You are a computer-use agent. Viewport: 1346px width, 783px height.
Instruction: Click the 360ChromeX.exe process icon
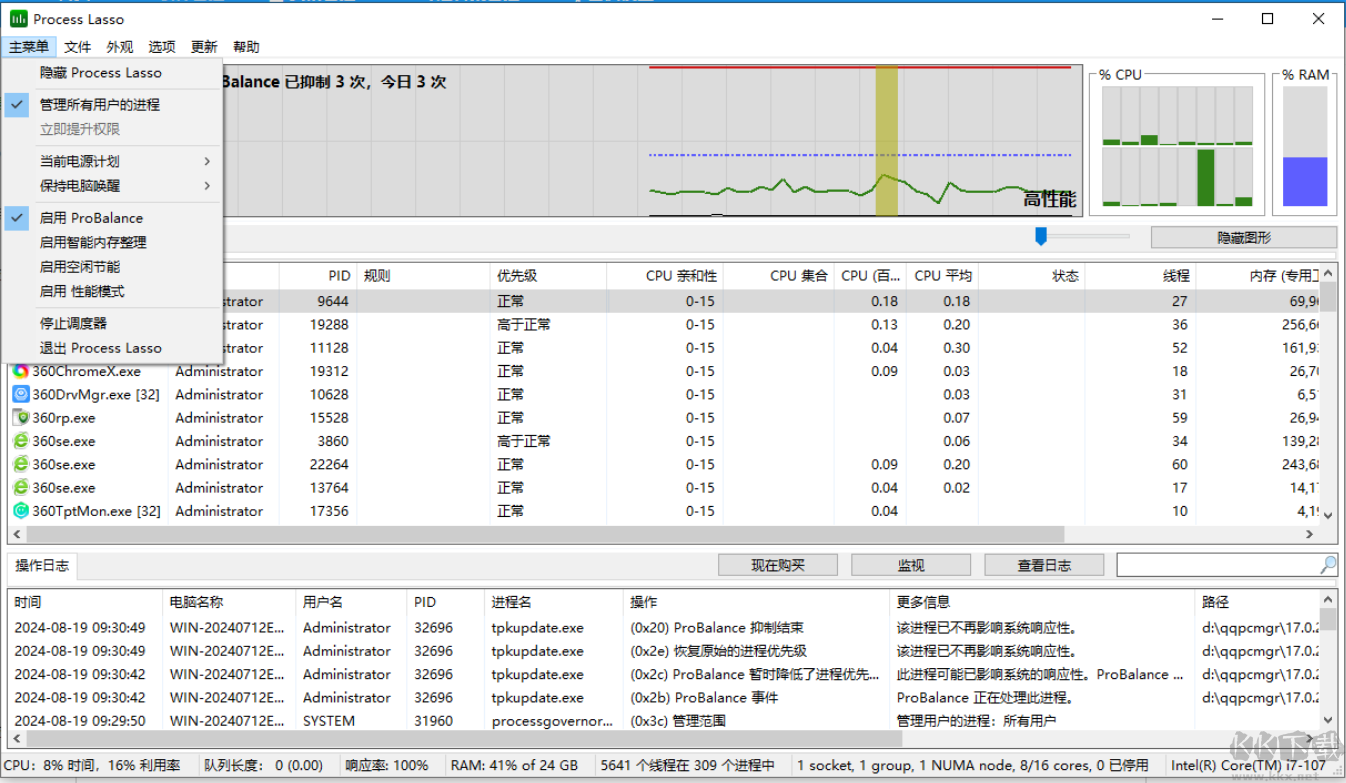21,371
